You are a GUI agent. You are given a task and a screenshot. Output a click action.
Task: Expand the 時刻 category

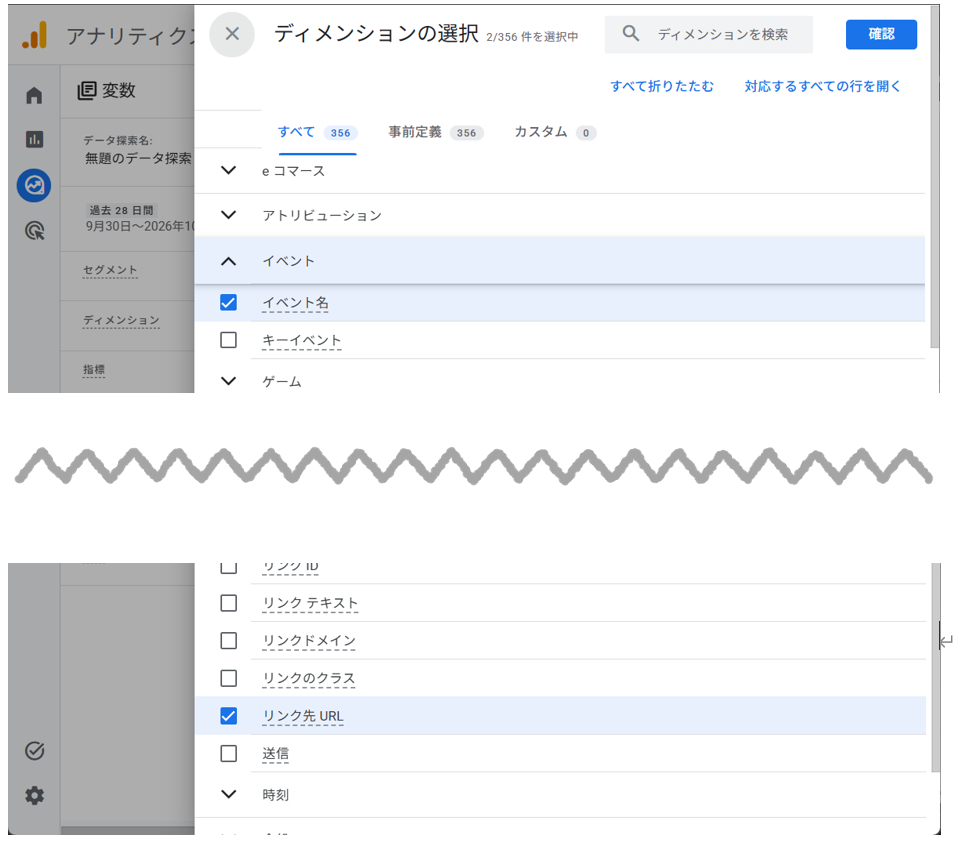pyautogui.click(x=229, y=794)
